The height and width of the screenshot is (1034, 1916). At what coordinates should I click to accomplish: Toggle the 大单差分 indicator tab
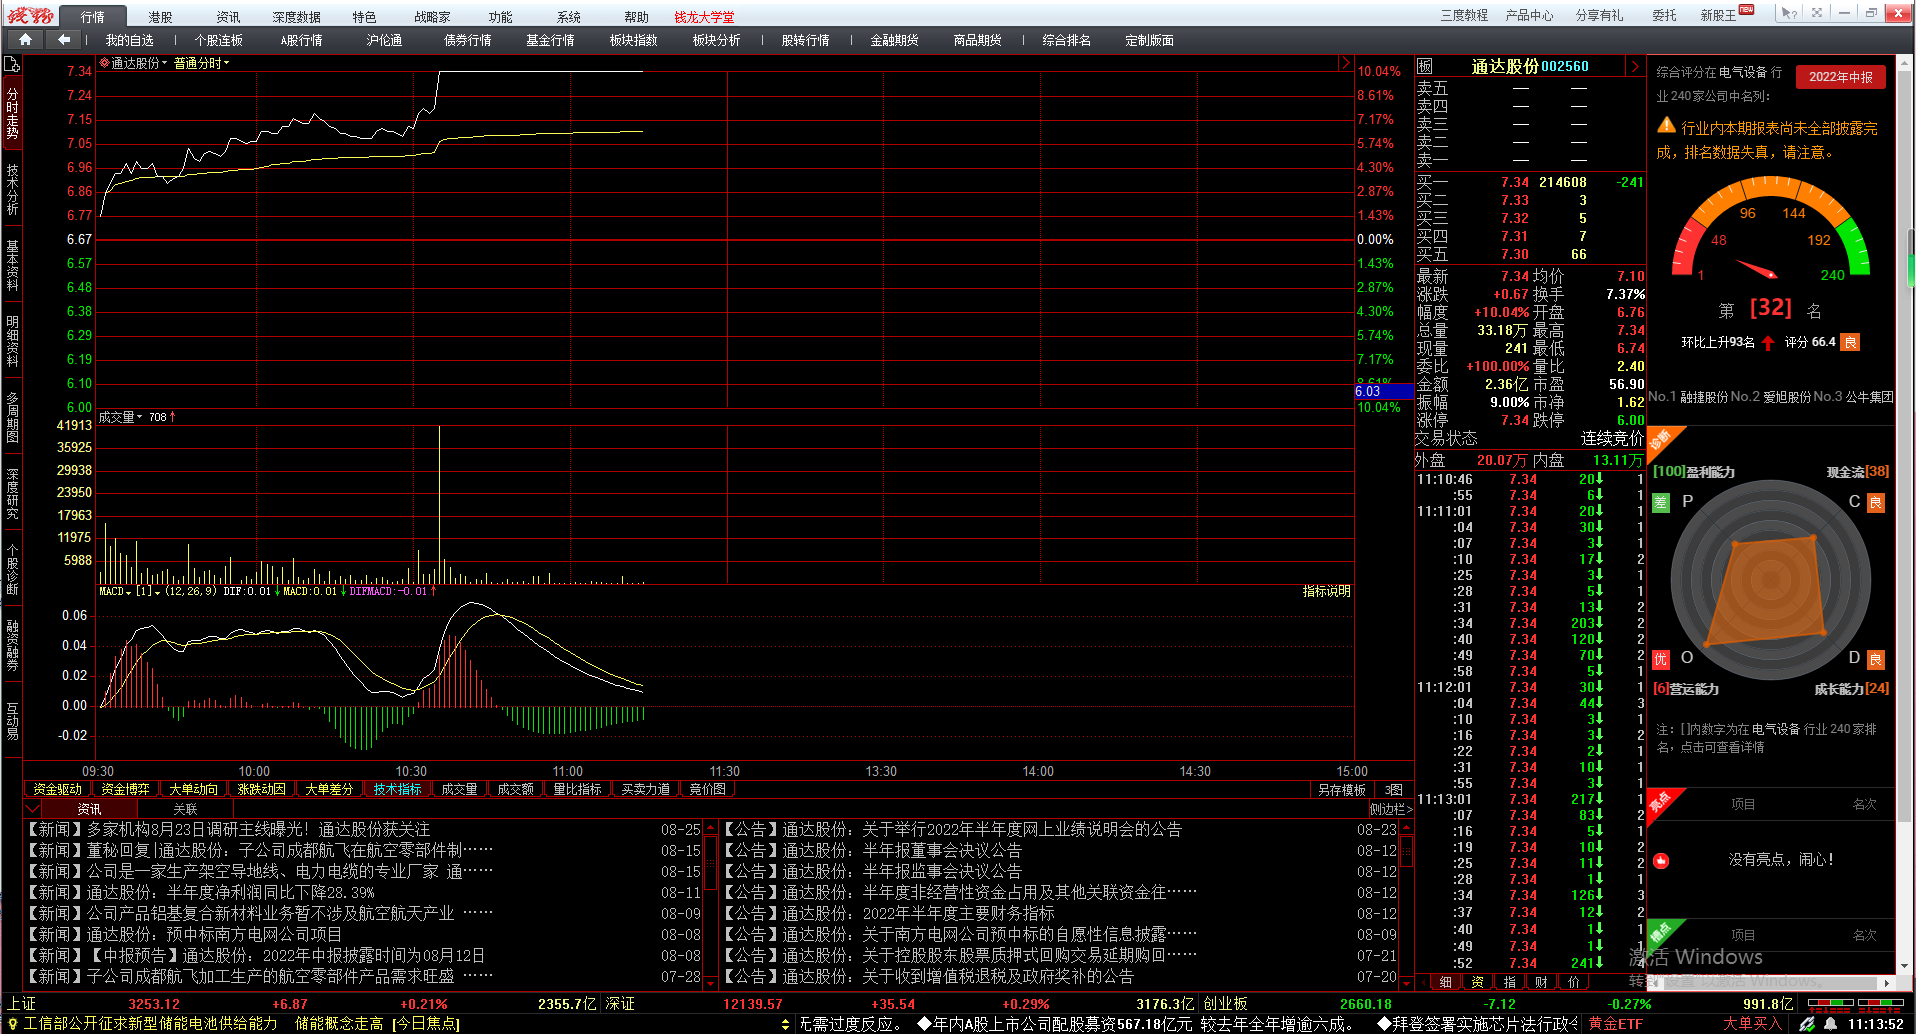[x=329, y=789]
